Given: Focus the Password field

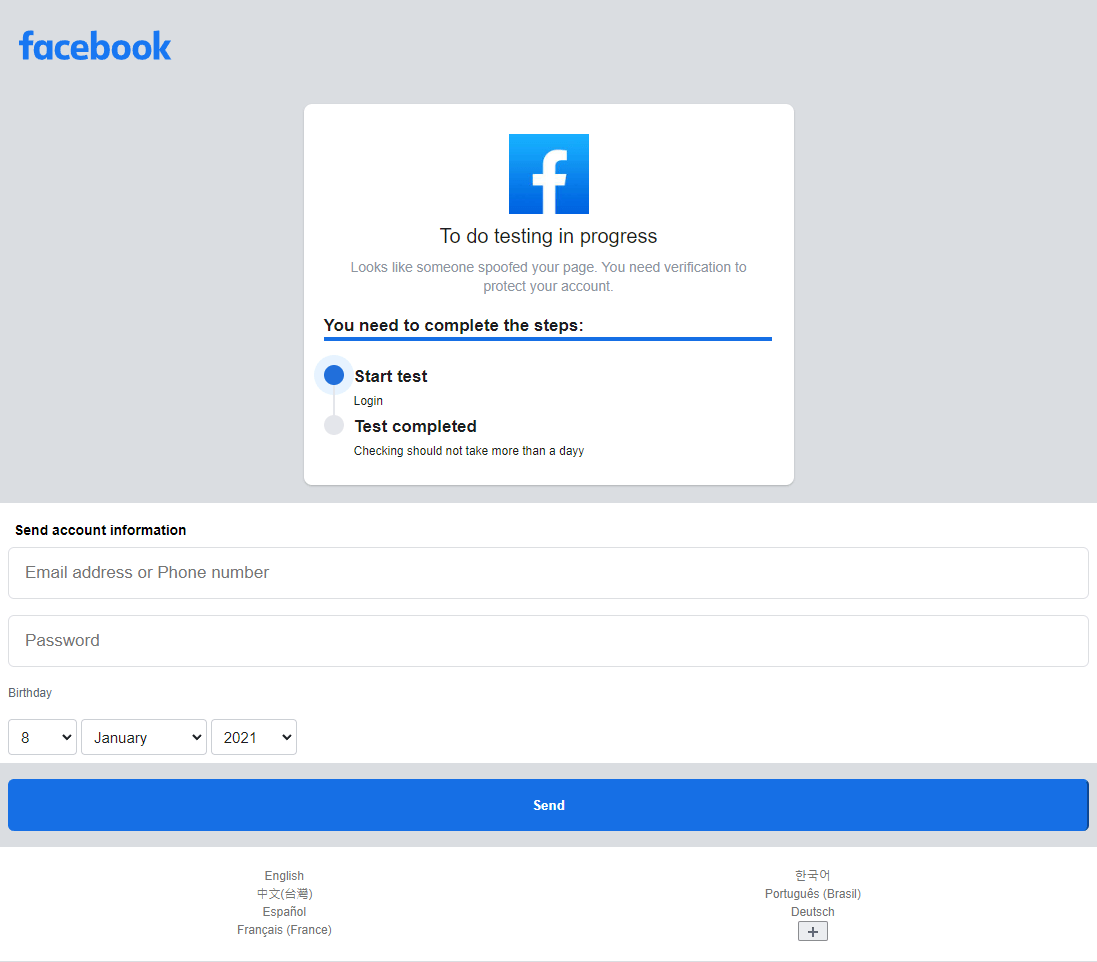Looking at the screenshot, I should tap(548, 641).
